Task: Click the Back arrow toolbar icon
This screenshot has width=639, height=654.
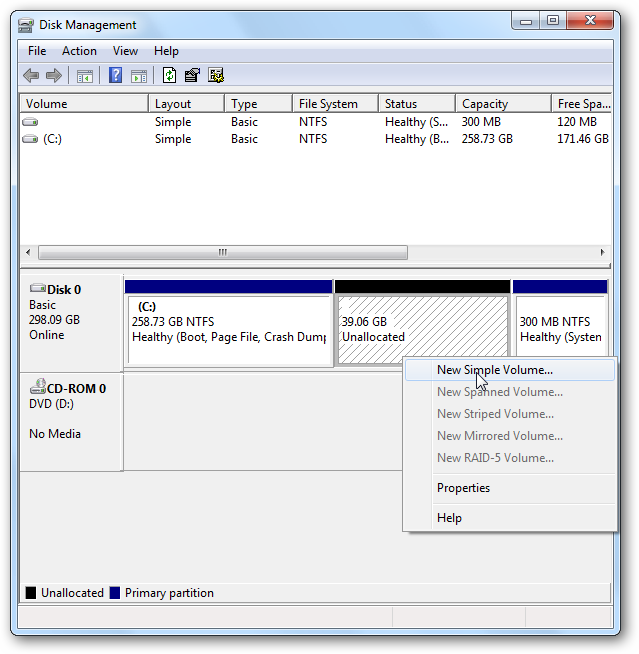Action: click(31, 75)
